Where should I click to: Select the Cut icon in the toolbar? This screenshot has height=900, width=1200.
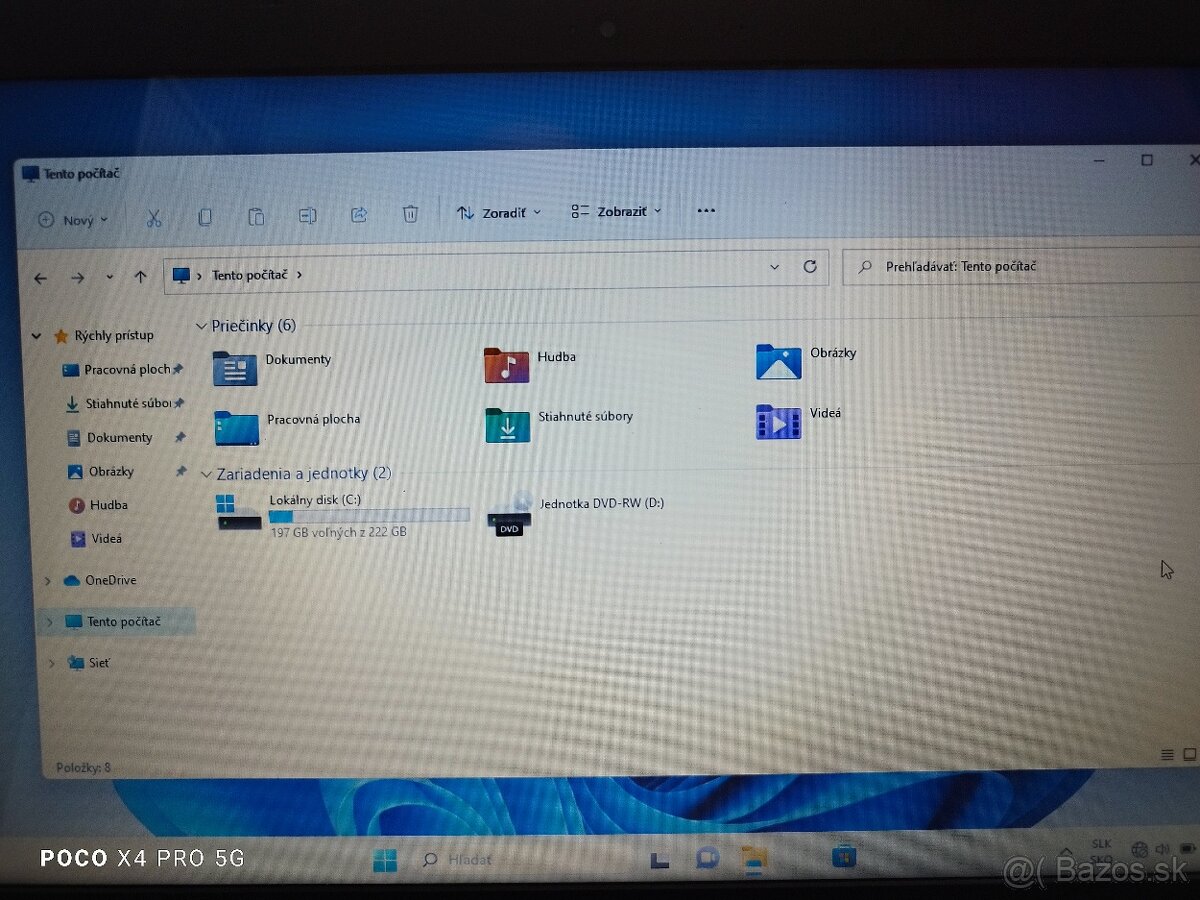153,217
